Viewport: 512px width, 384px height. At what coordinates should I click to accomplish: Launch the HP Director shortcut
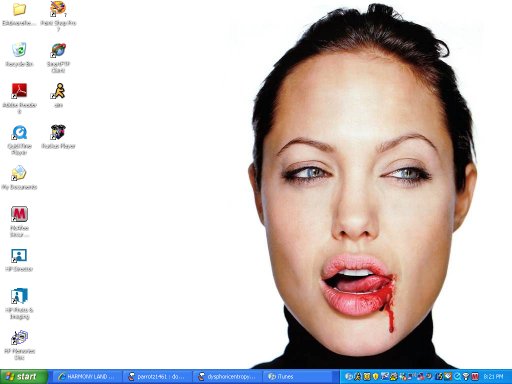pyautogui.click(x=19, y=256)
